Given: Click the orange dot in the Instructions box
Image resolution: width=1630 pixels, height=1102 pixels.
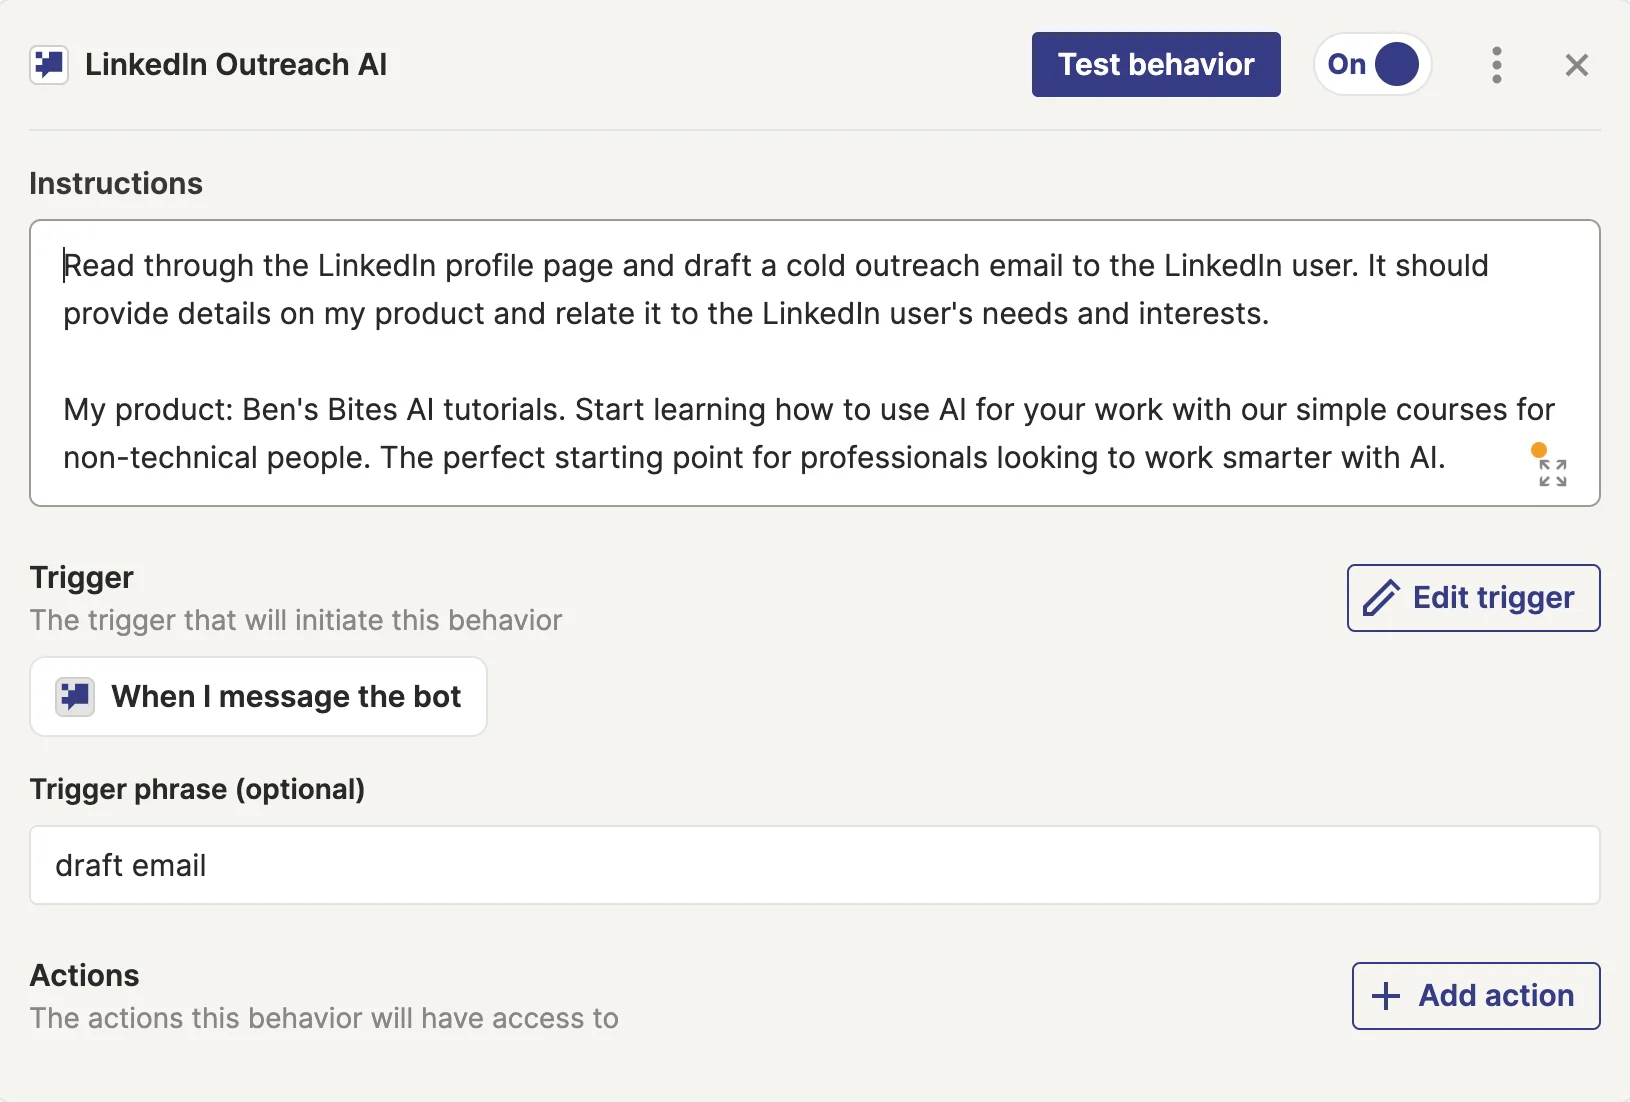Looking at the screenshot, I should point(1539,450).
